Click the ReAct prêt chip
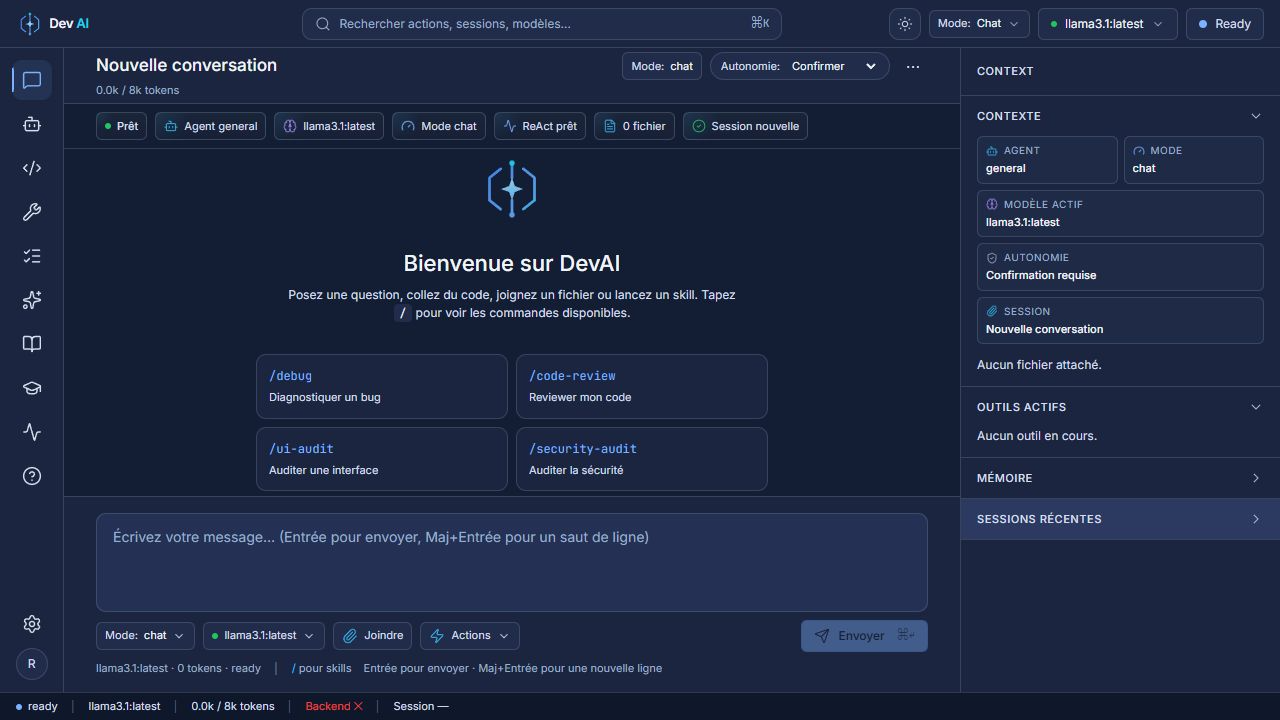This screenshot has height=720, width=1280. [x=540, y=126]
